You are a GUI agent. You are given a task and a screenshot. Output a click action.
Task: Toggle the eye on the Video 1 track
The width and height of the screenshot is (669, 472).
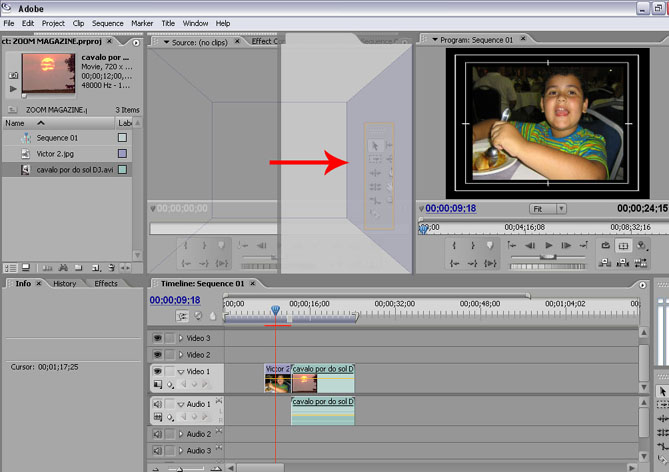157,371
